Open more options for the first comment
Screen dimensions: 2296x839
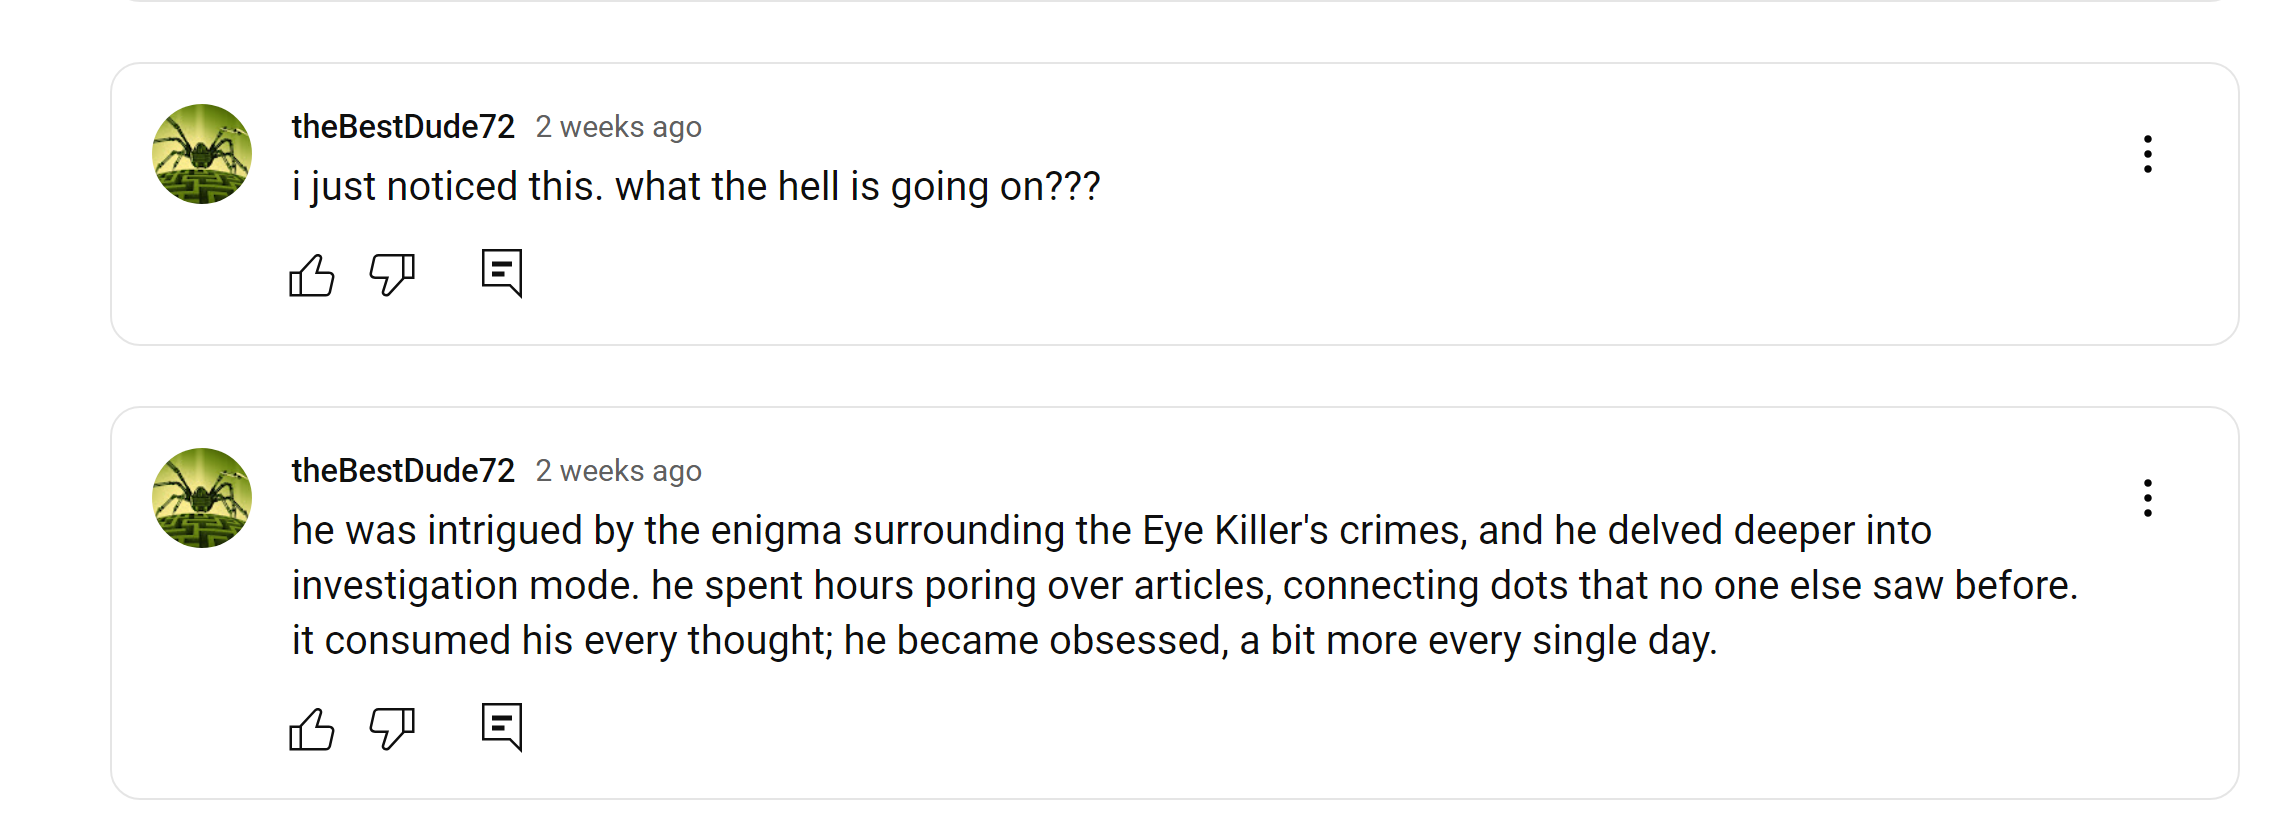(x=2147, y=154)
